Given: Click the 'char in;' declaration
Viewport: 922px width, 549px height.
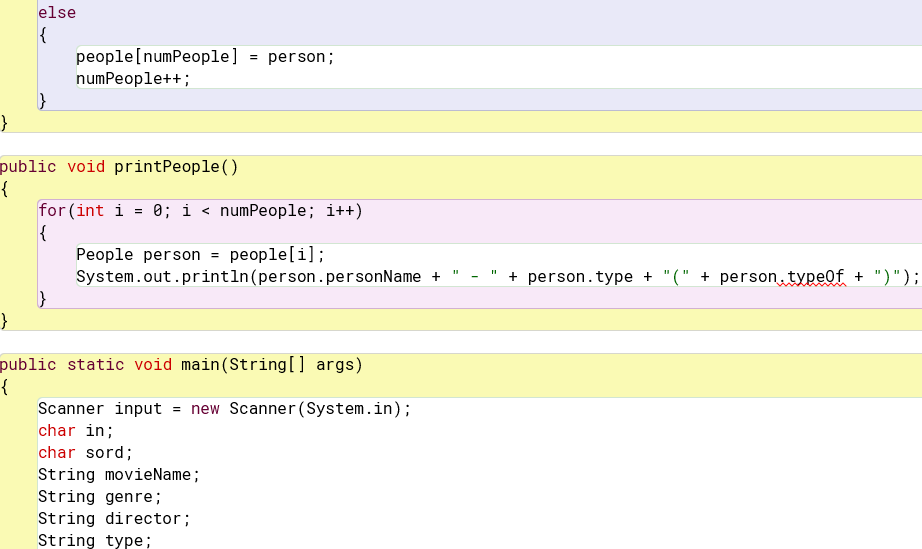Looking at the screenshot, I should click(x=76, y=431).
